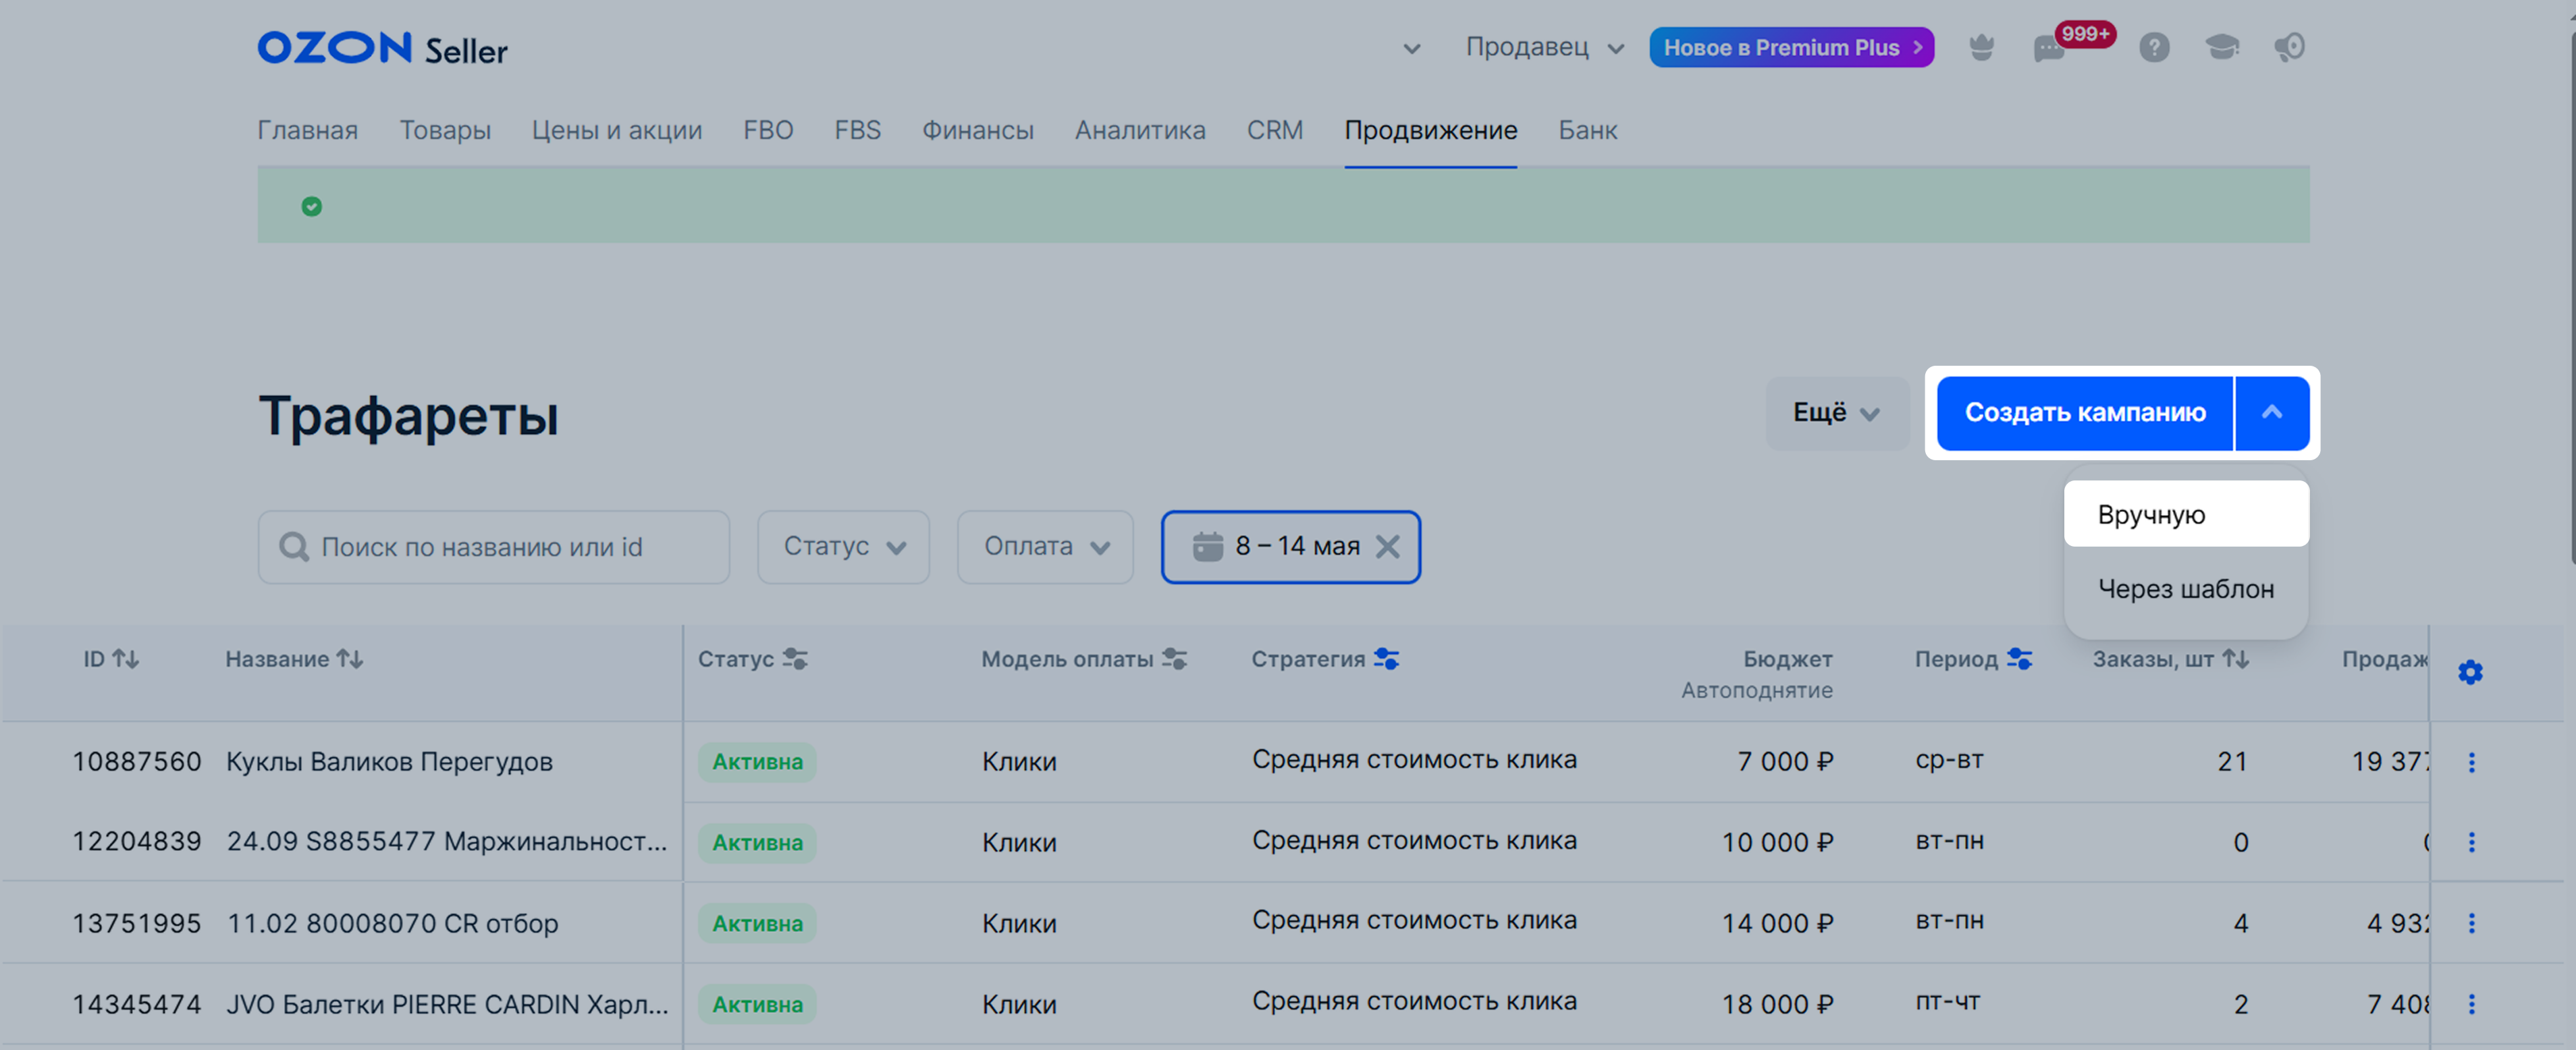This screenshot has height=1050, width=2576.
Task: Open the Статус column filter icon
Action: pos(795,659)
